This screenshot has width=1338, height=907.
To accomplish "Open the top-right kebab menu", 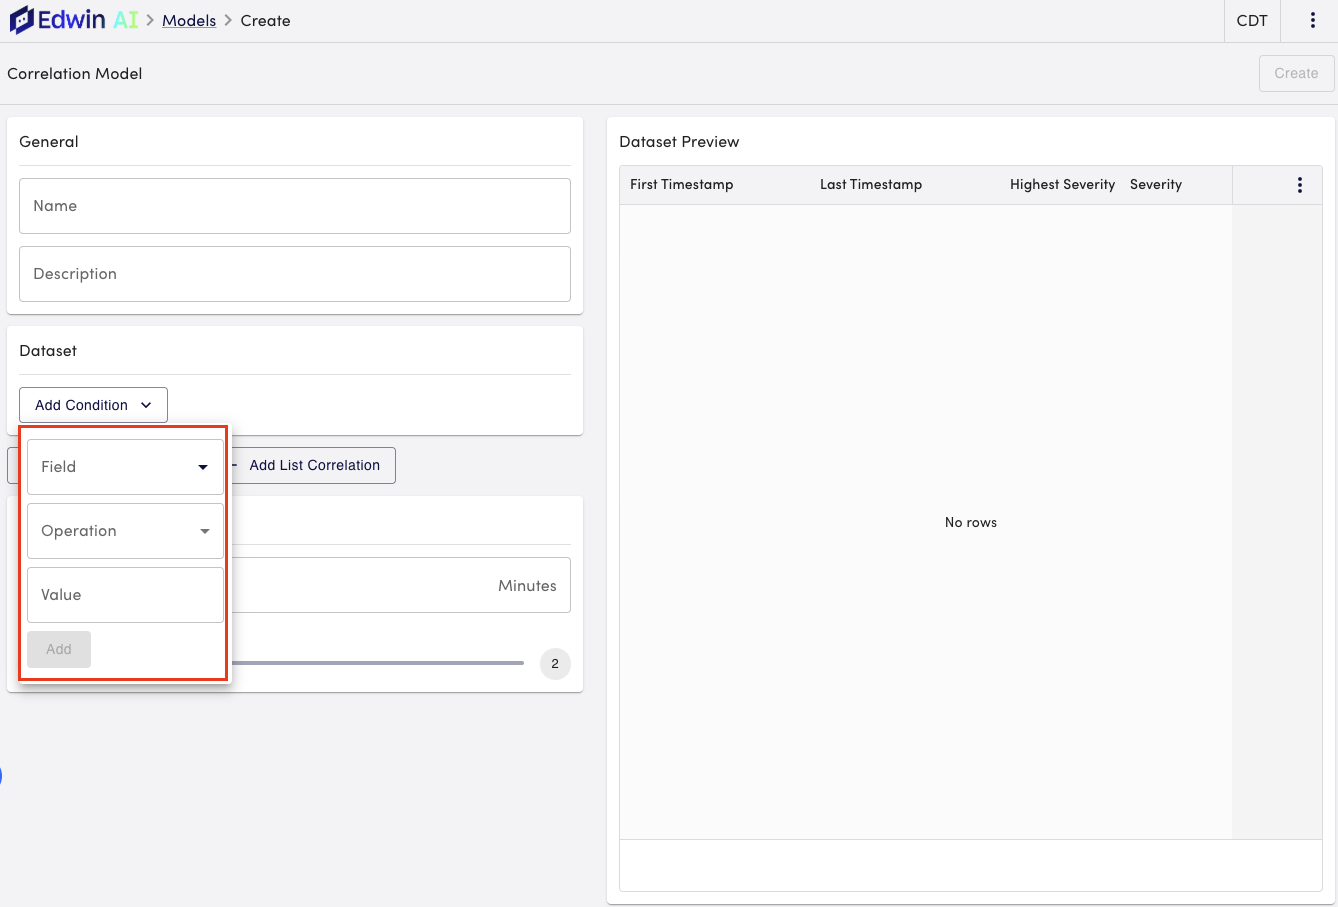I will [1312, 20].
